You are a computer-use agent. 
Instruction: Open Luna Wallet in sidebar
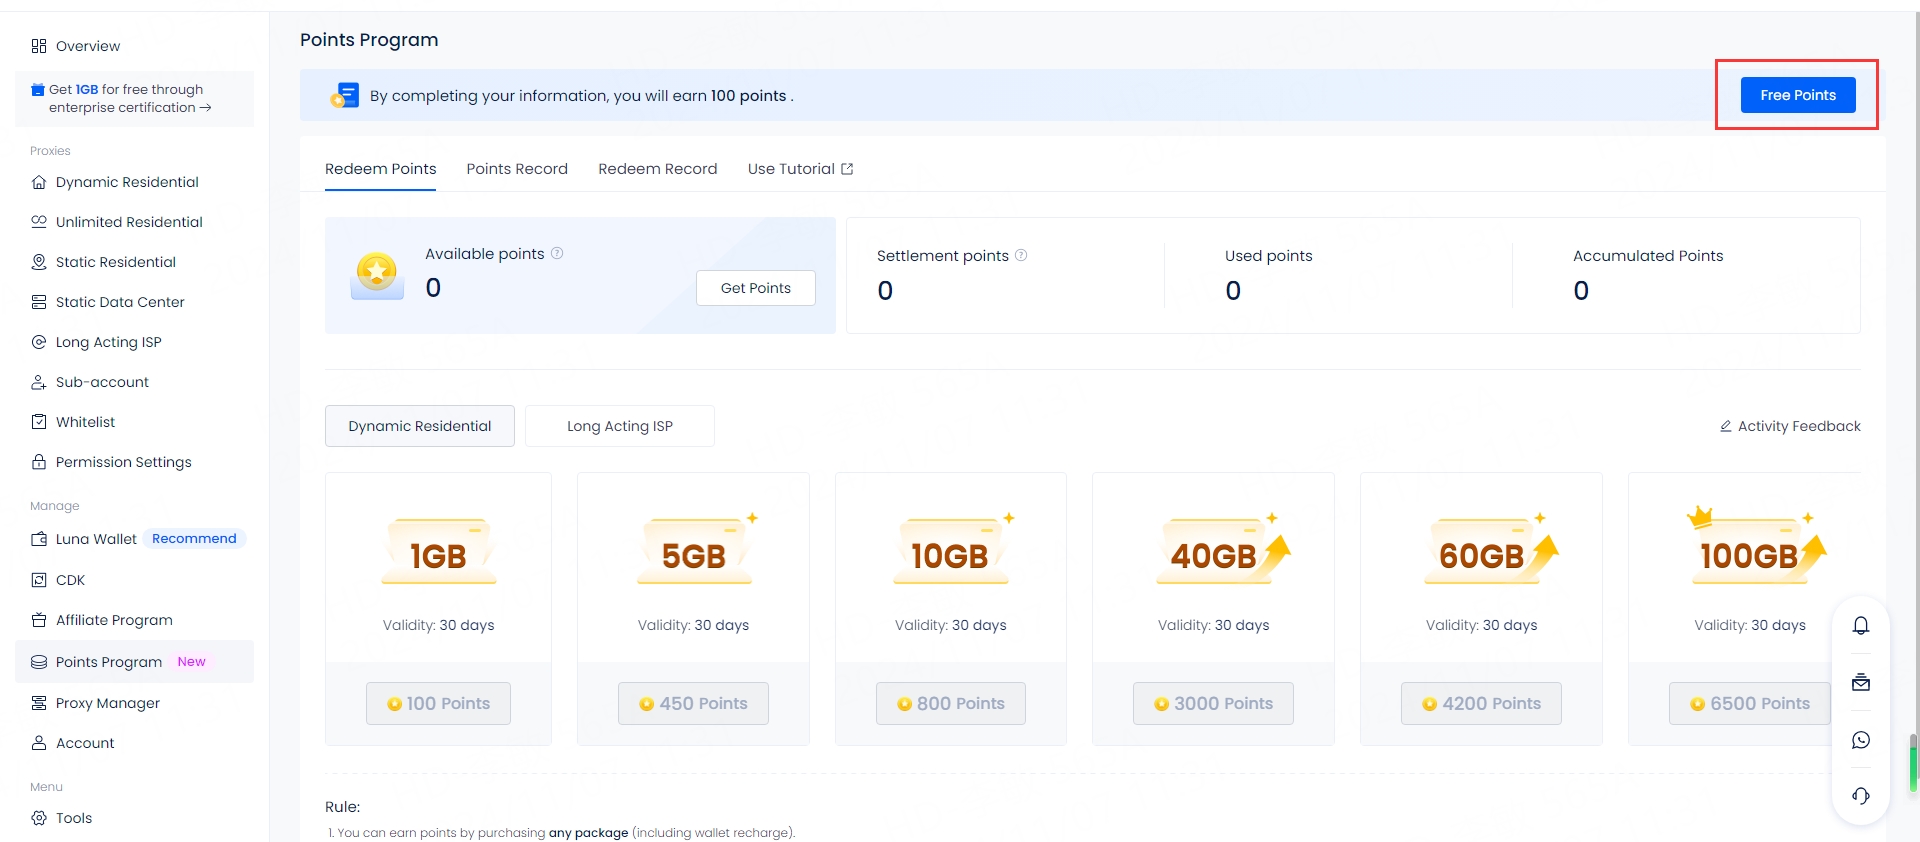click(96, 539)
